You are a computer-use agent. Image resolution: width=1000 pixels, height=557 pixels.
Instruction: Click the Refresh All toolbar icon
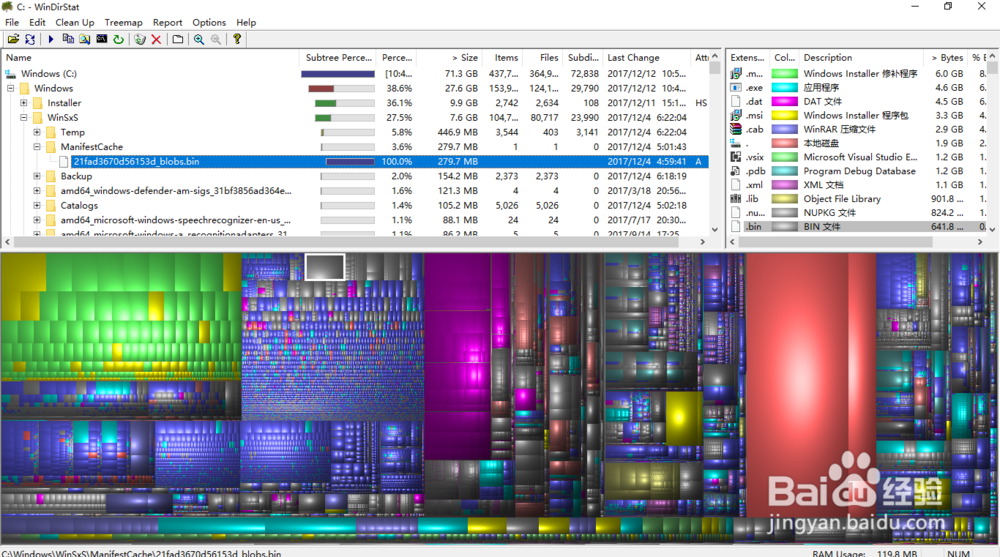pos(30,40)
